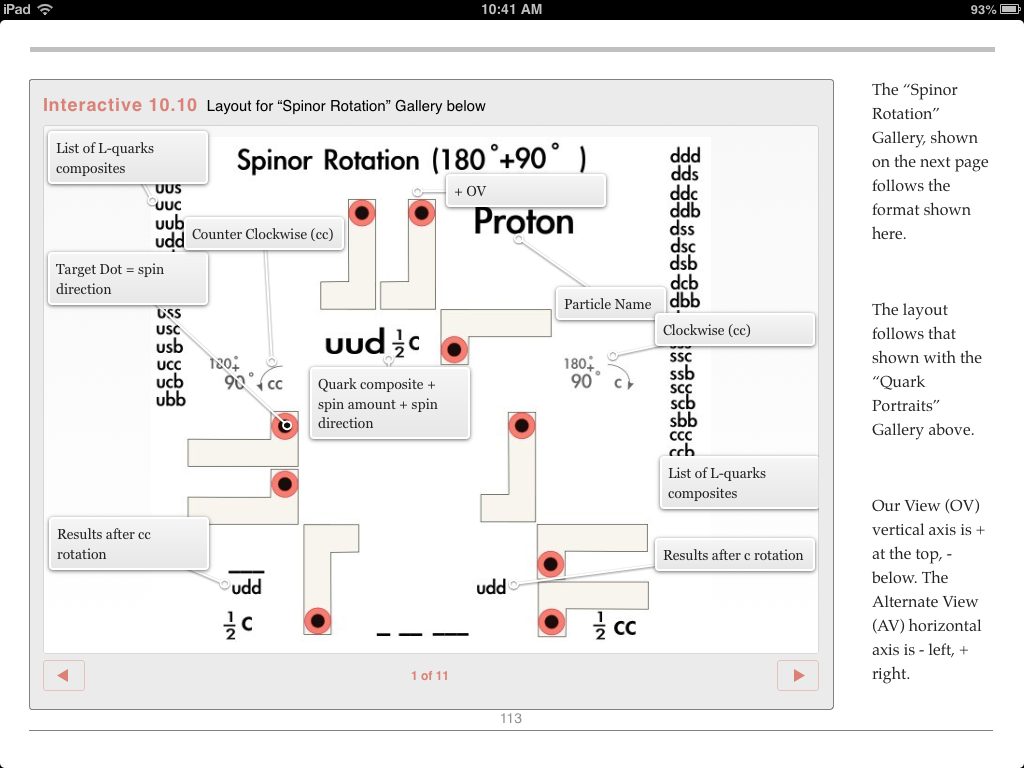Tap the "1 of 11" page indicator

coord(429,675)
